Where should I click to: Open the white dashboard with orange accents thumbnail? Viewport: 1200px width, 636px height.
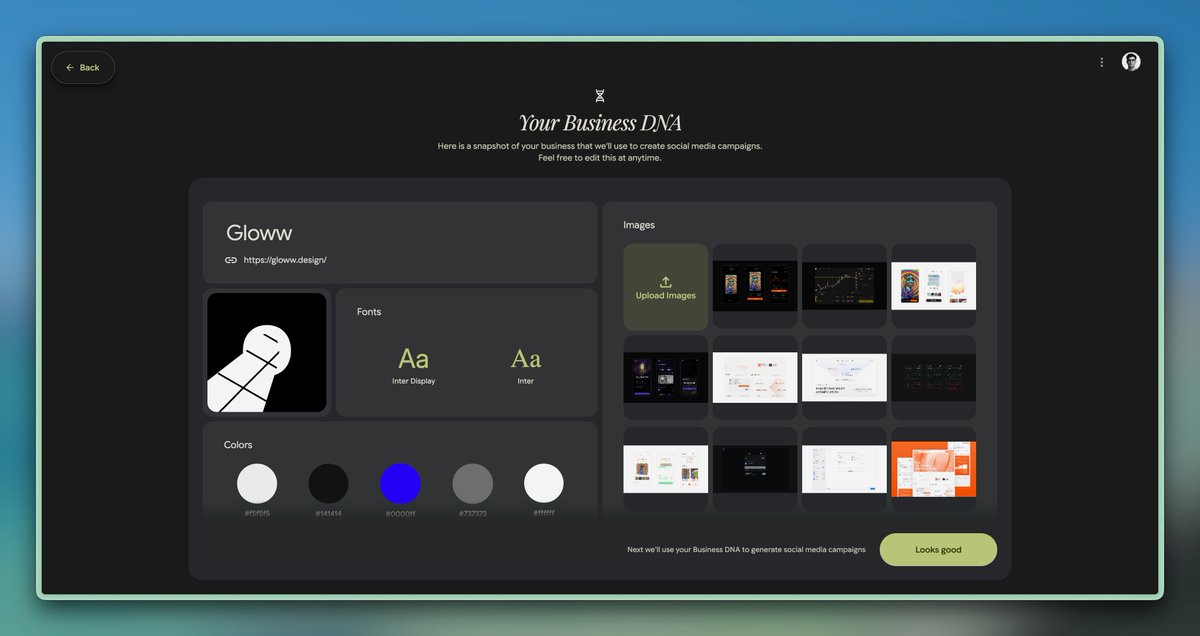tap(755, 378)
